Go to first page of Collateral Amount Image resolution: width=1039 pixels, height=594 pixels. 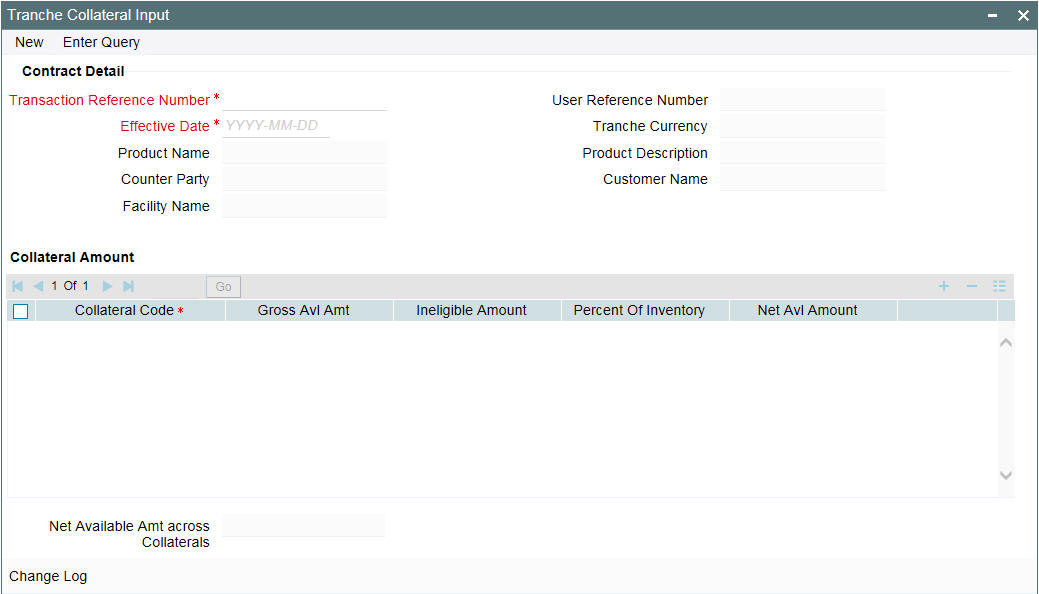[18, 286]
